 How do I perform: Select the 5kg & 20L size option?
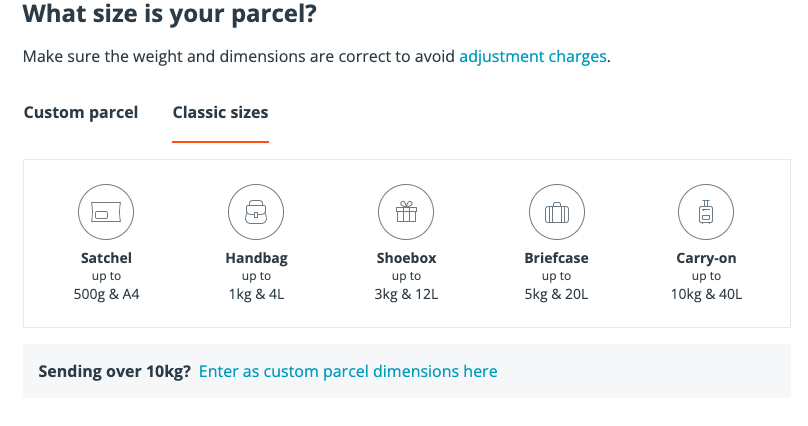557,294
